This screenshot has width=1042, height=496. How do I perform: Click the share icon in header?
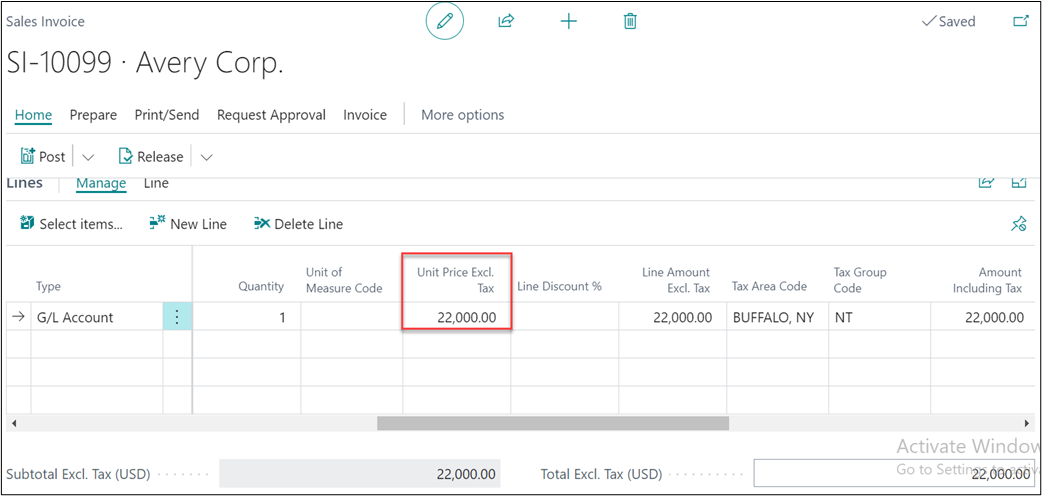coord(506,21)
